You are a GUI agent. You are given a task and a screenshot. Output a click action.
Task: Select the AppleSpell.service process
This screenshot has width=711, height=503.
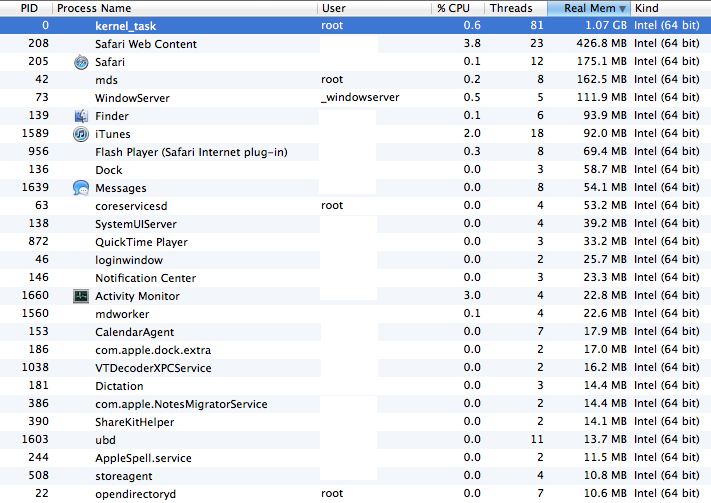[356, 458]
